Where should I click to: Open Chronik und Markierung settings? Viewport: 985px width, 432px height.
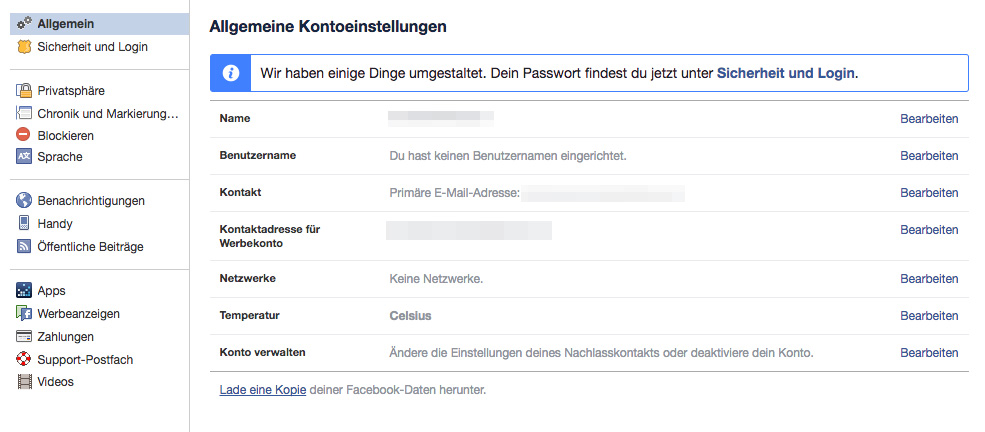(x=107, y=114)
